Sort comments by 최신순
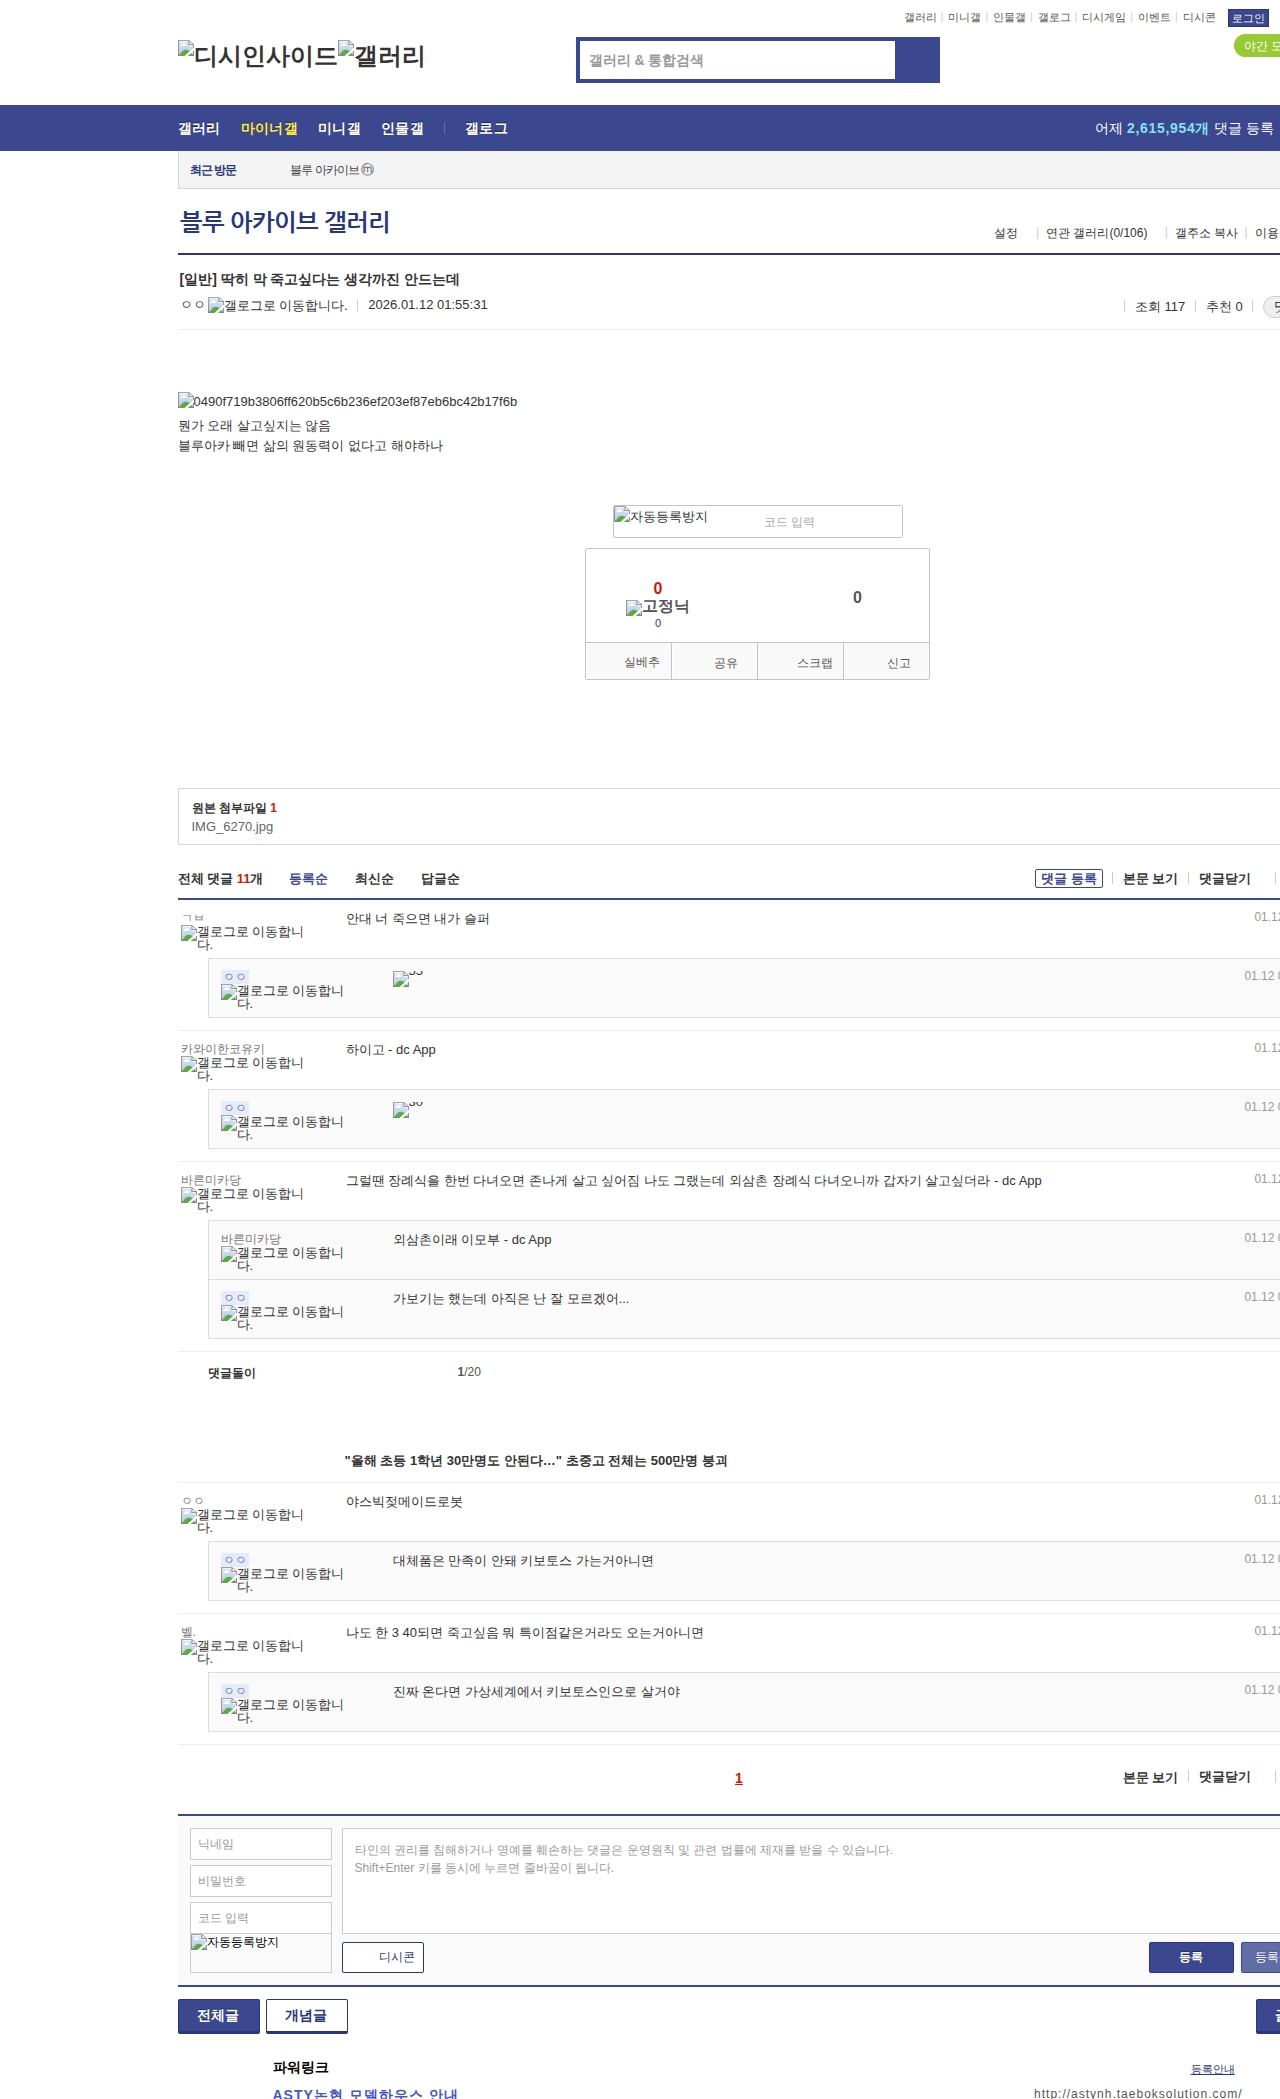 [374, 879]
